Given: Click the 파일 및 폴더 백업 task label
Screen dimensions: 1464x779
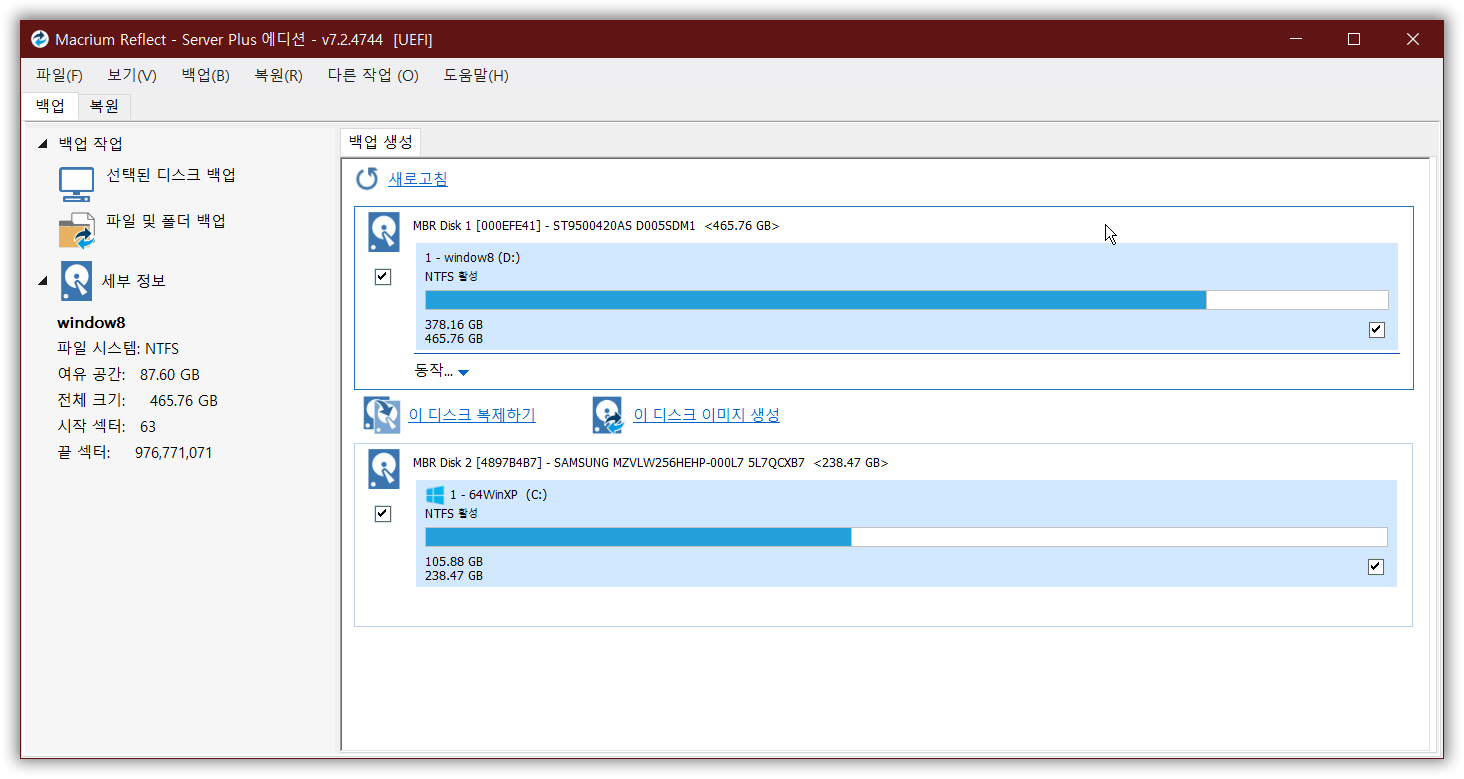Looking at the screenshot, I should (166, 221).
